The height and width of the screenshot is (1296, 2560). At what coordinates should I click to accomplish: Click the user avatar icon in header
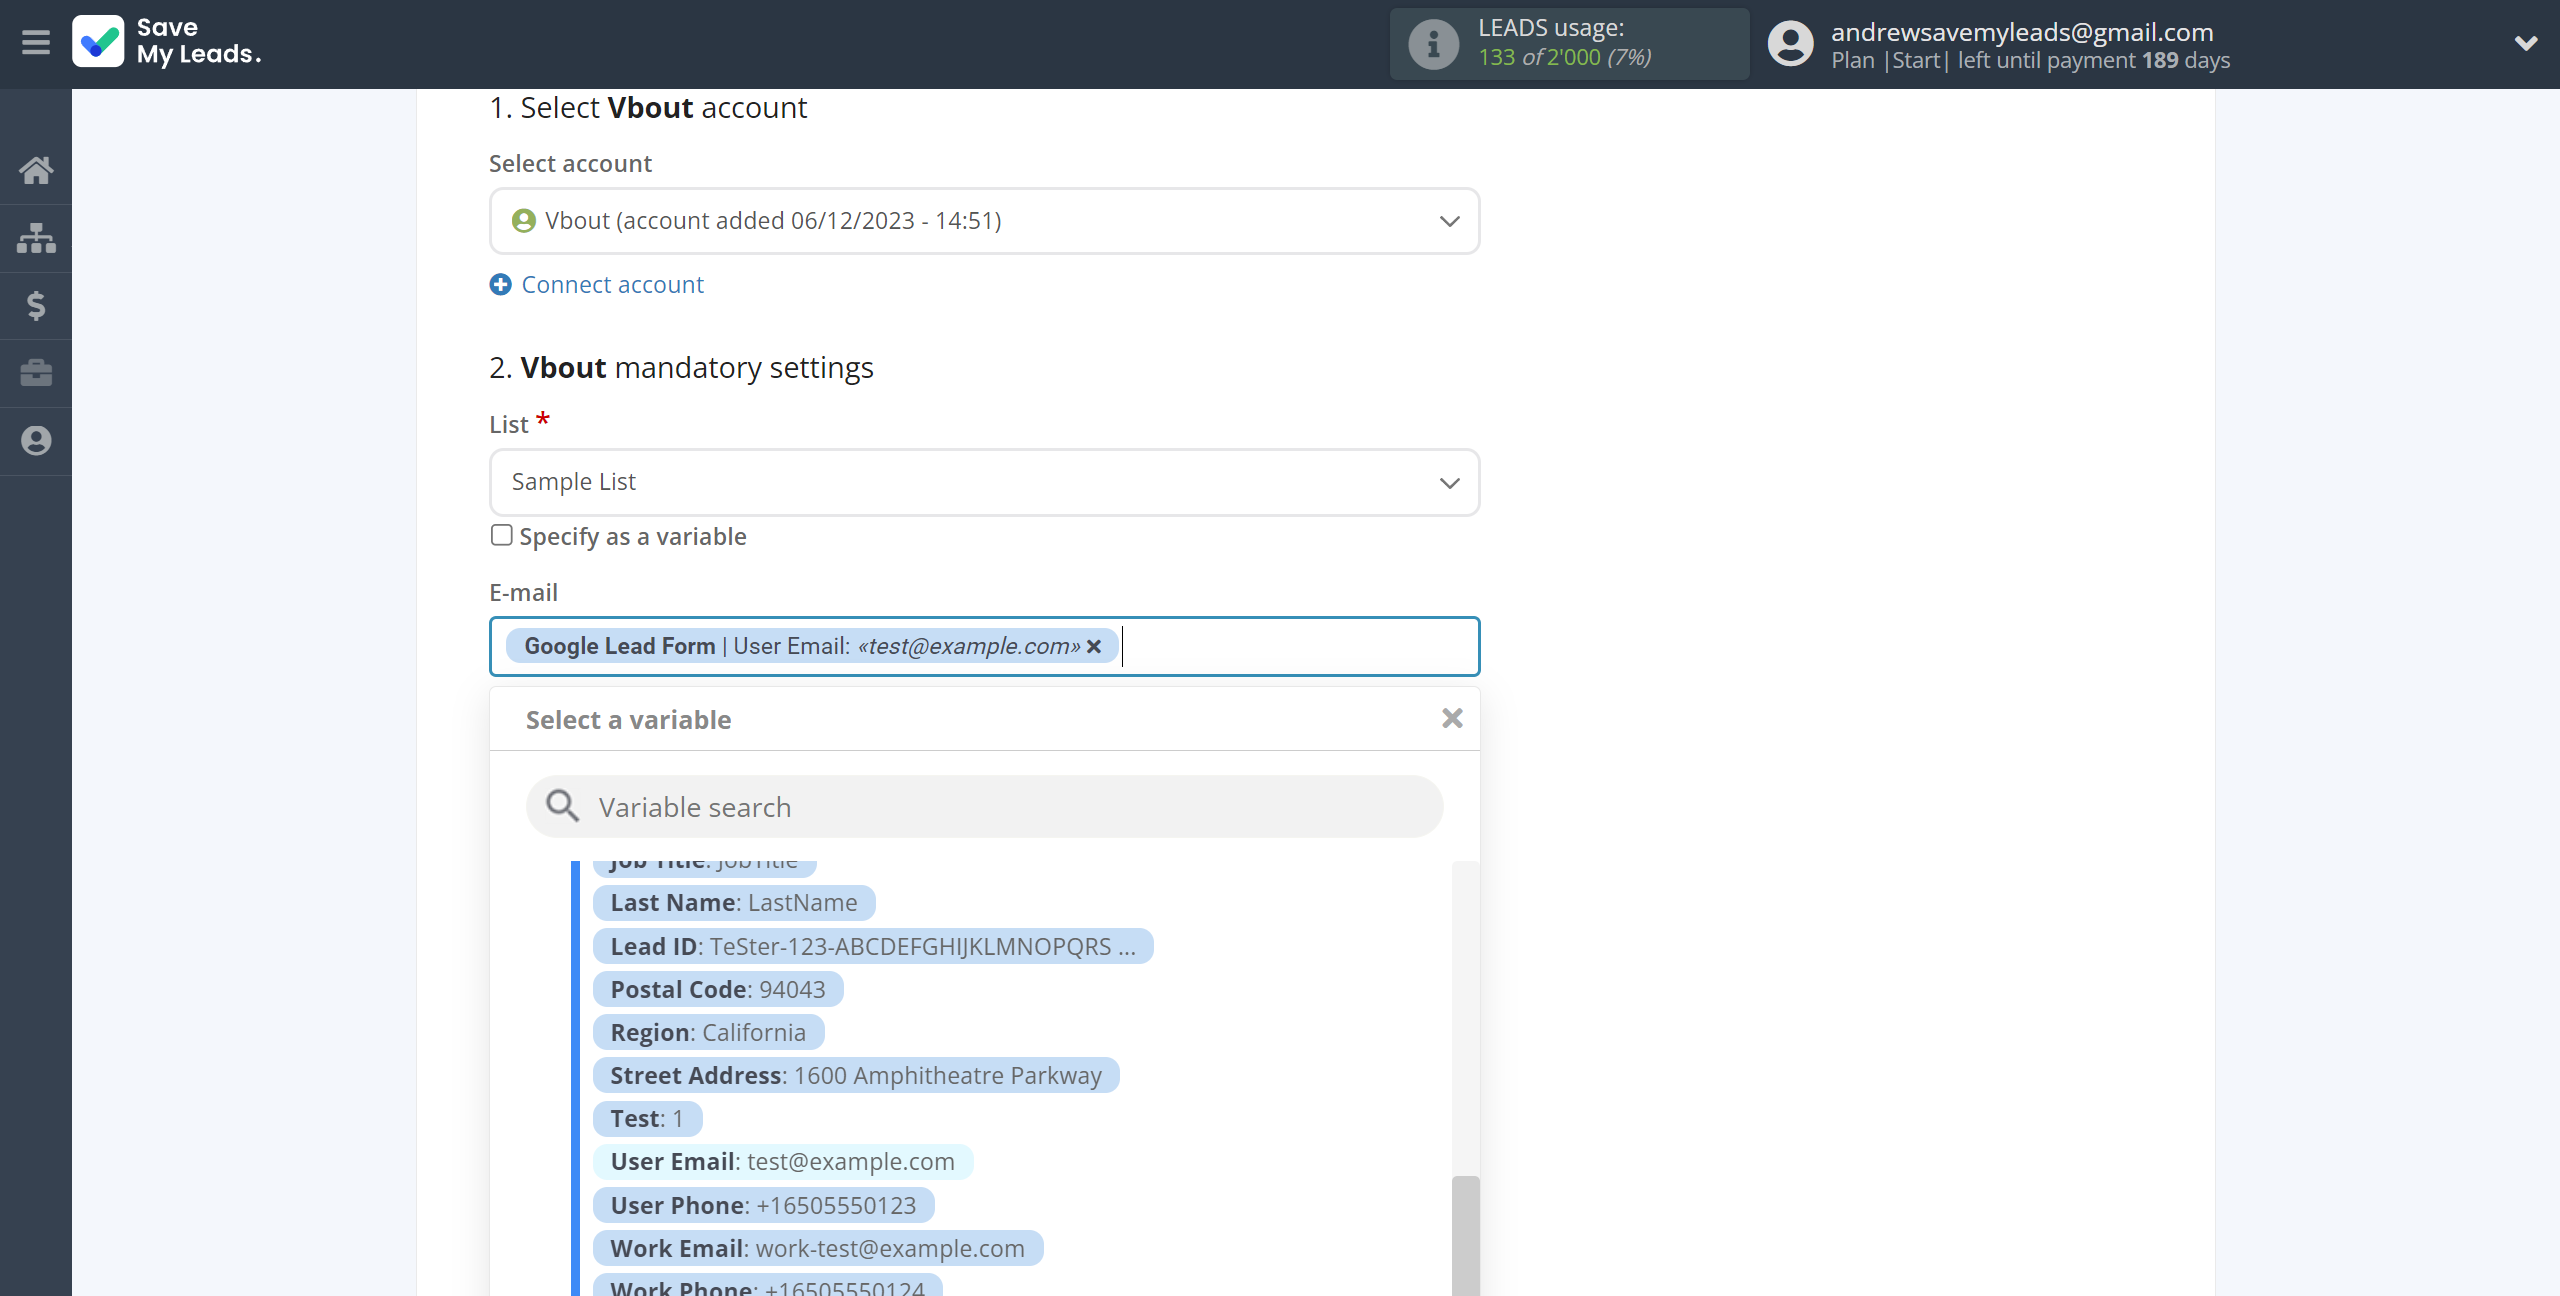[x=1790, y=44]
